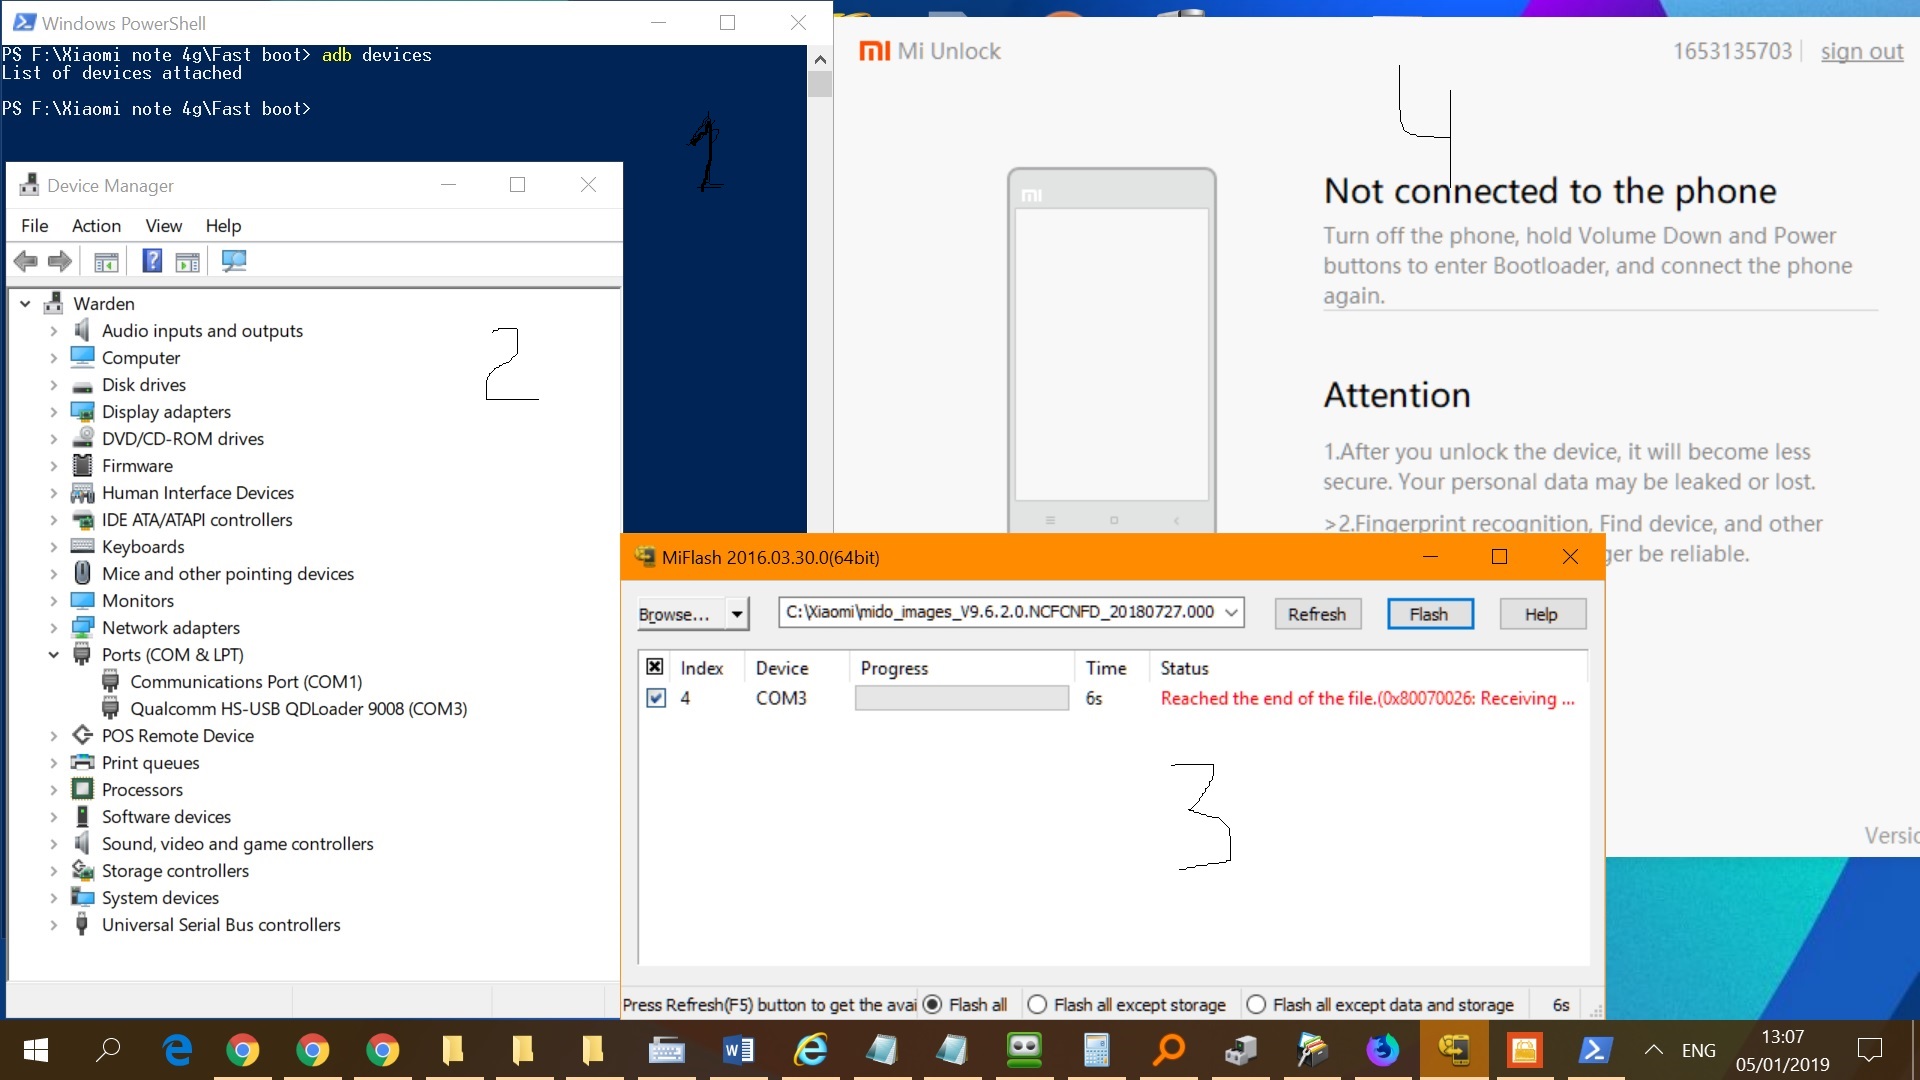Expand the Disk drives node

tap(53, 384)
